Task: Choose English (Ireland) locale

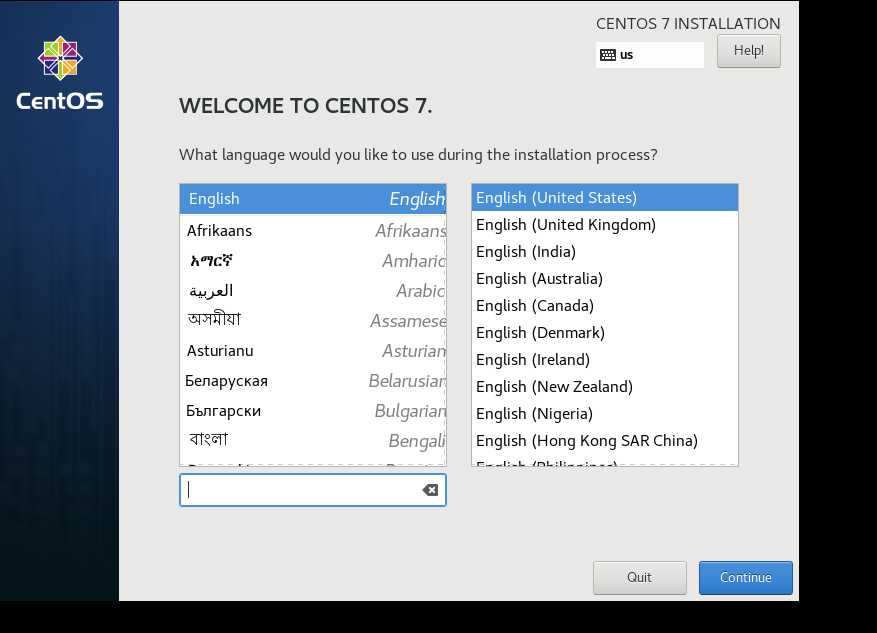Action: pos(605,360)
